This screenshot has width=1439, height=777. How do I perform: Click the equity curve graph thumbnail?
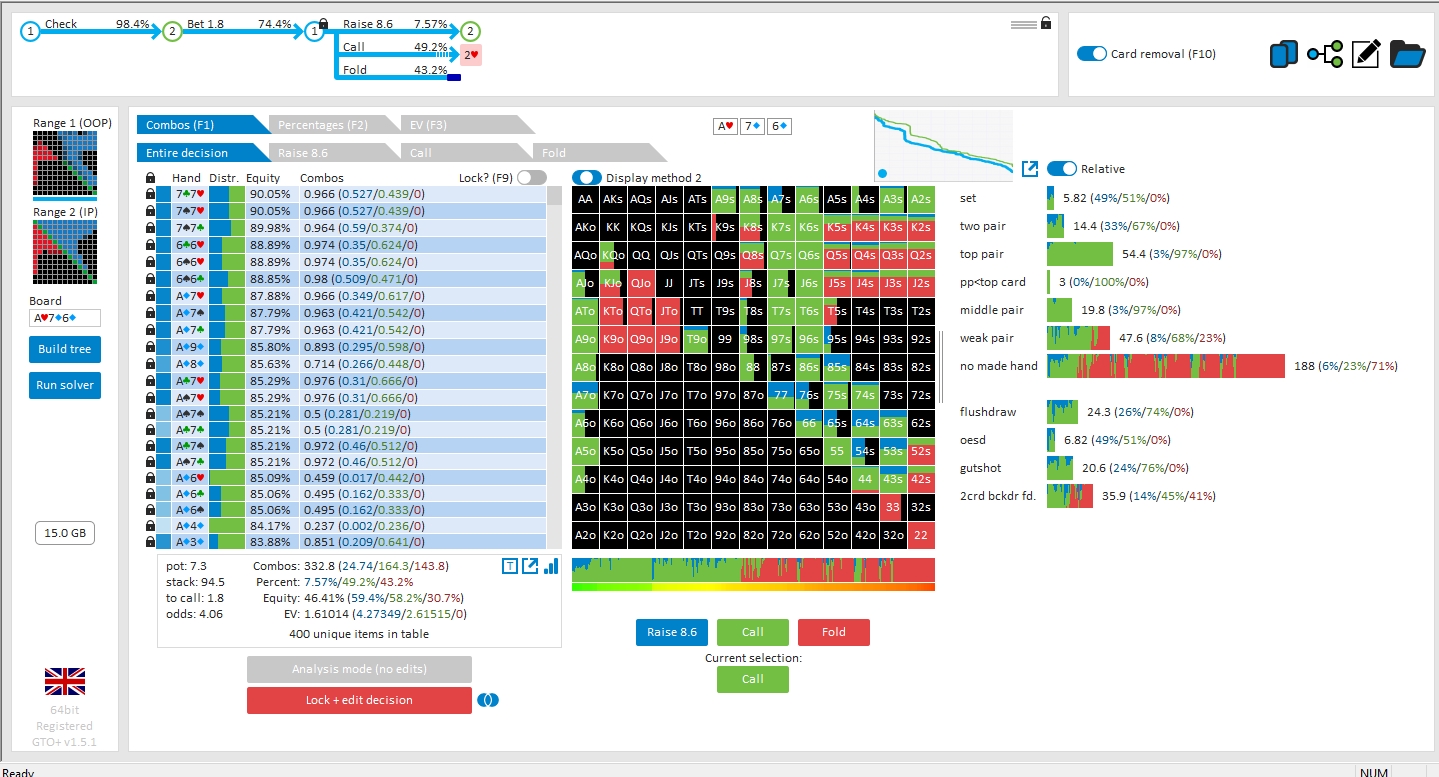943,146
